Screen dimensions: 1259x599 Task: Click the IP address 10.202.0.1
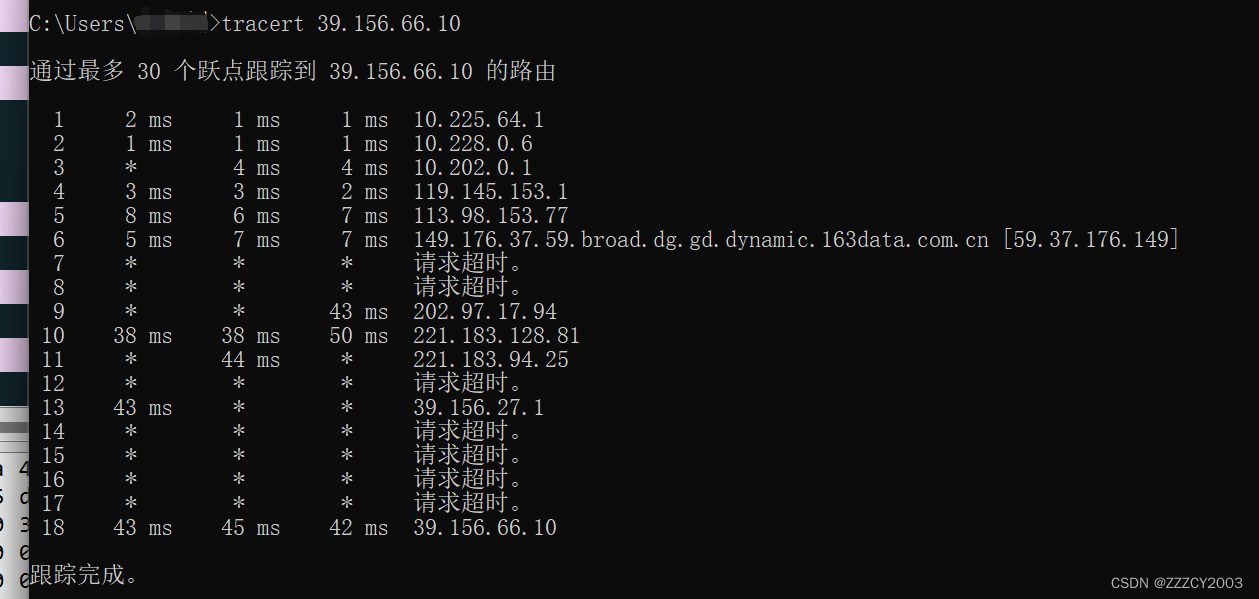point(473,168)
